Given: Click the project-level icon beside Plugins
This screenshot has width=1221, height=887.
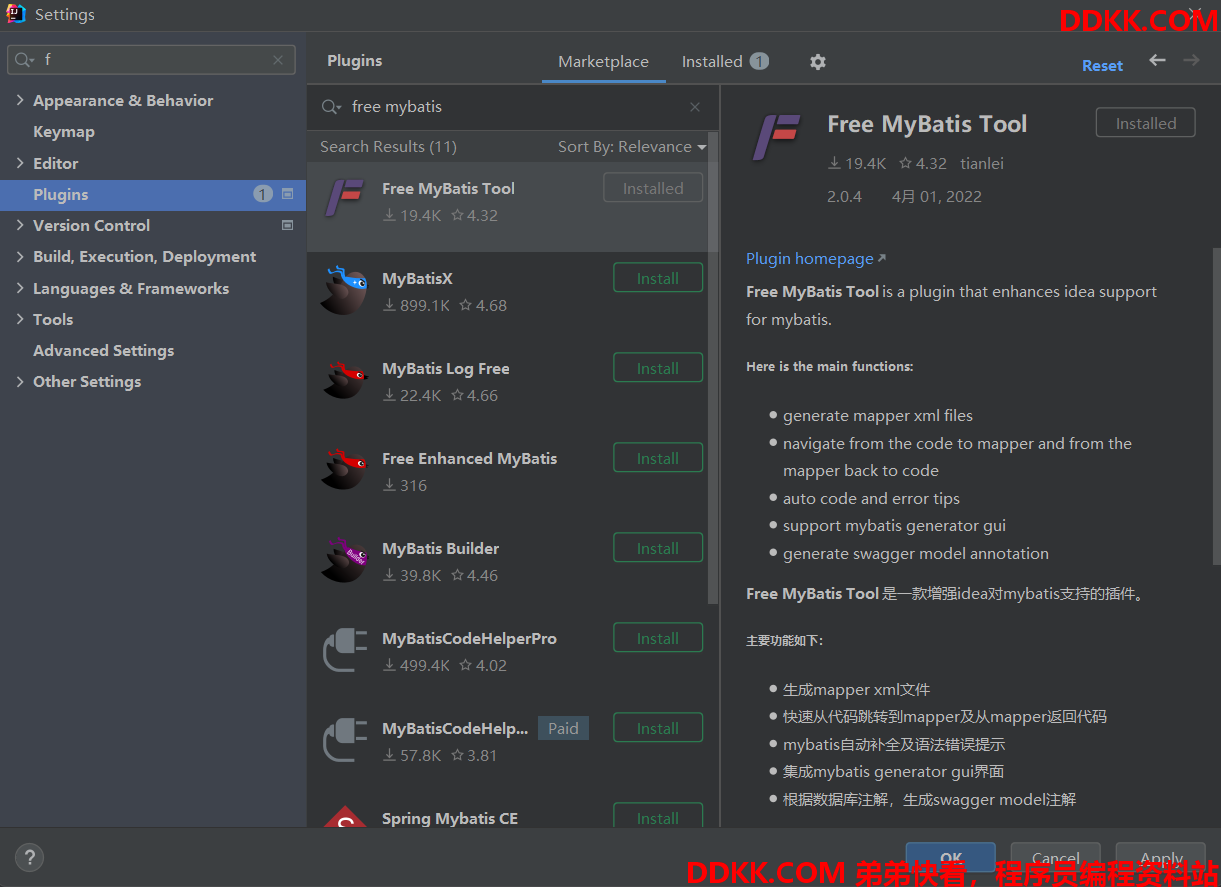Looking at the screenshot, I should tap(288, 194).
